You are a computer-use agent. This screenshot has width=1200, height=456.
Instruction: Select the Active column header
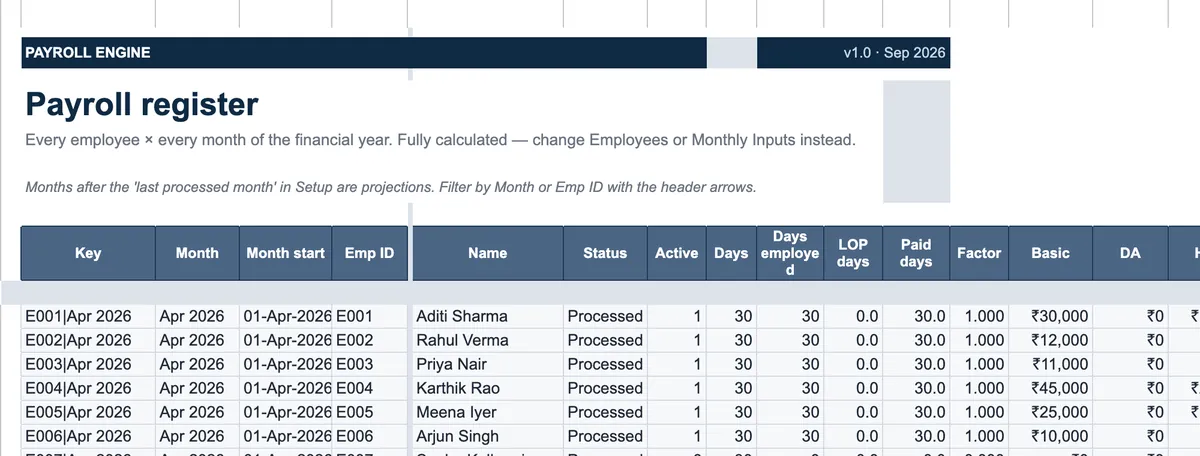pos(677,253)
